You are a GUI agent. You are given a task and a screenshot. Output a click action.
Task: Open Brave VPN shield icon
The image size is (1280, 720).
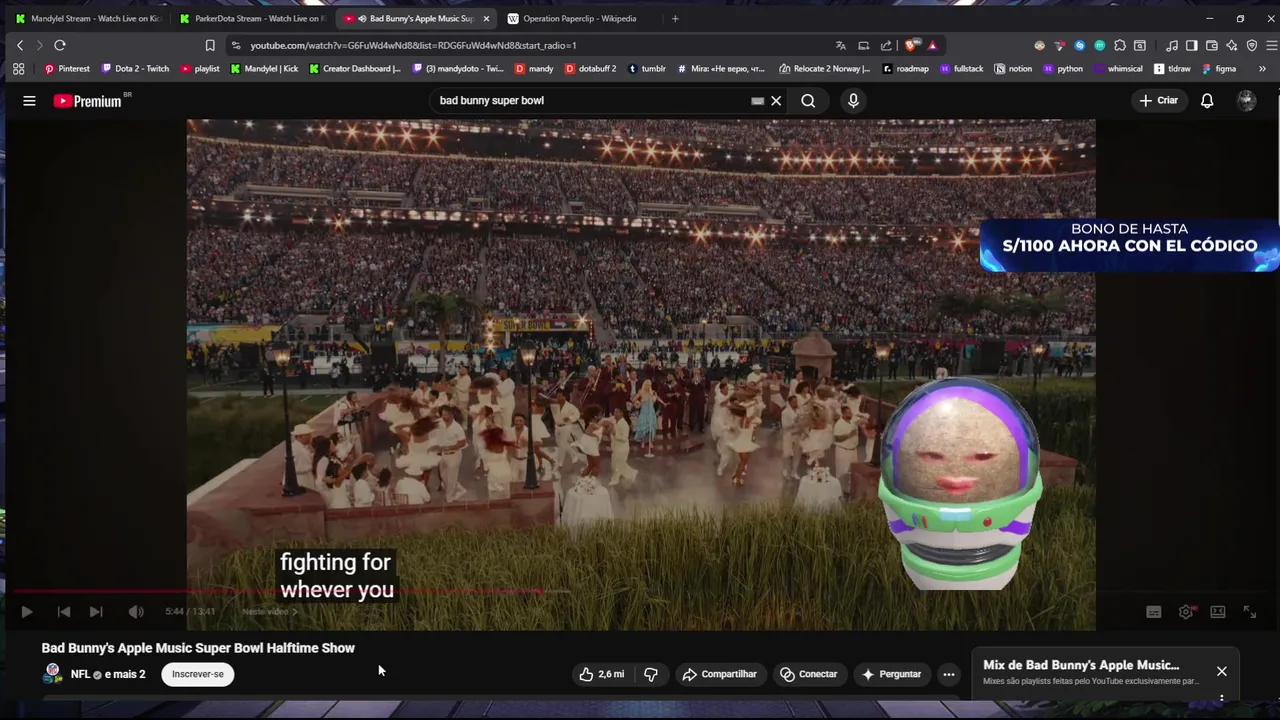(1252, 45)
